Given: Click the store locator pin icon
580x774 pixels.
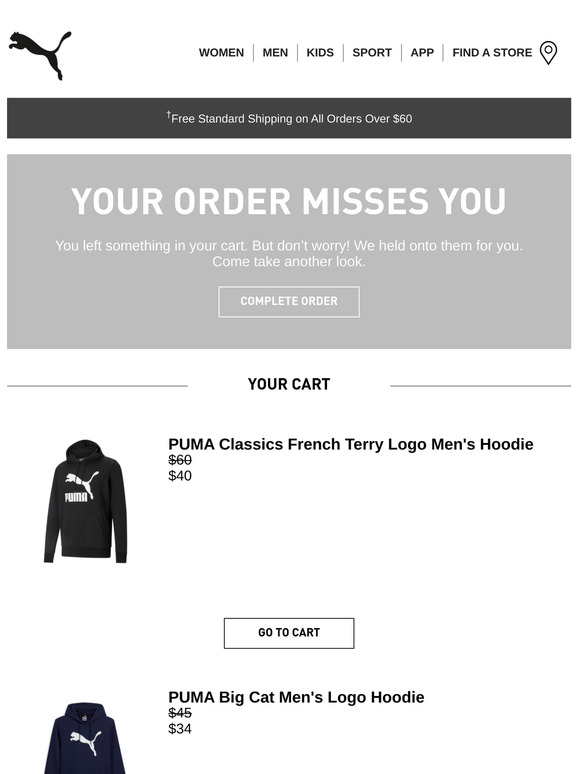Looking at the screenshot, I should point(548,53).
